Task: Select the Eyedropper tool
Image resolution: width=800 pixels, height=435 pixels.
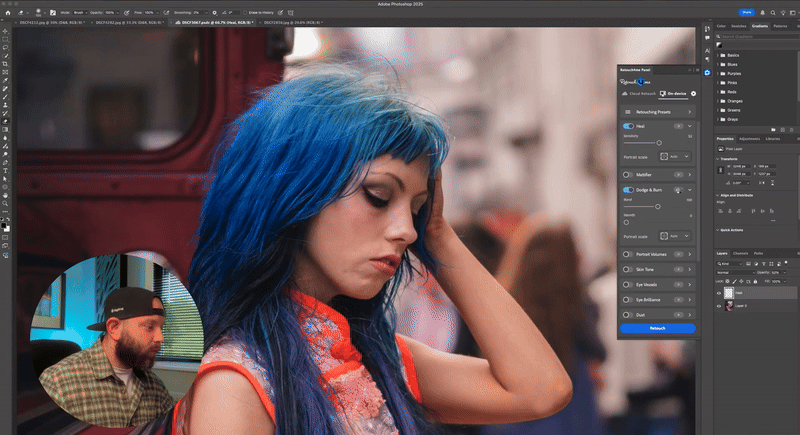Action: [x=6, y=80]
